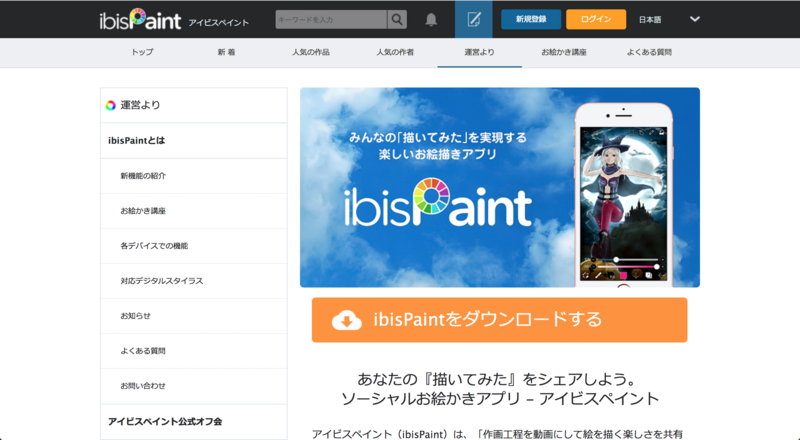The height and width of the screenshot is (440, 800).
Task: Open the トップ tab
Action: 142,52
